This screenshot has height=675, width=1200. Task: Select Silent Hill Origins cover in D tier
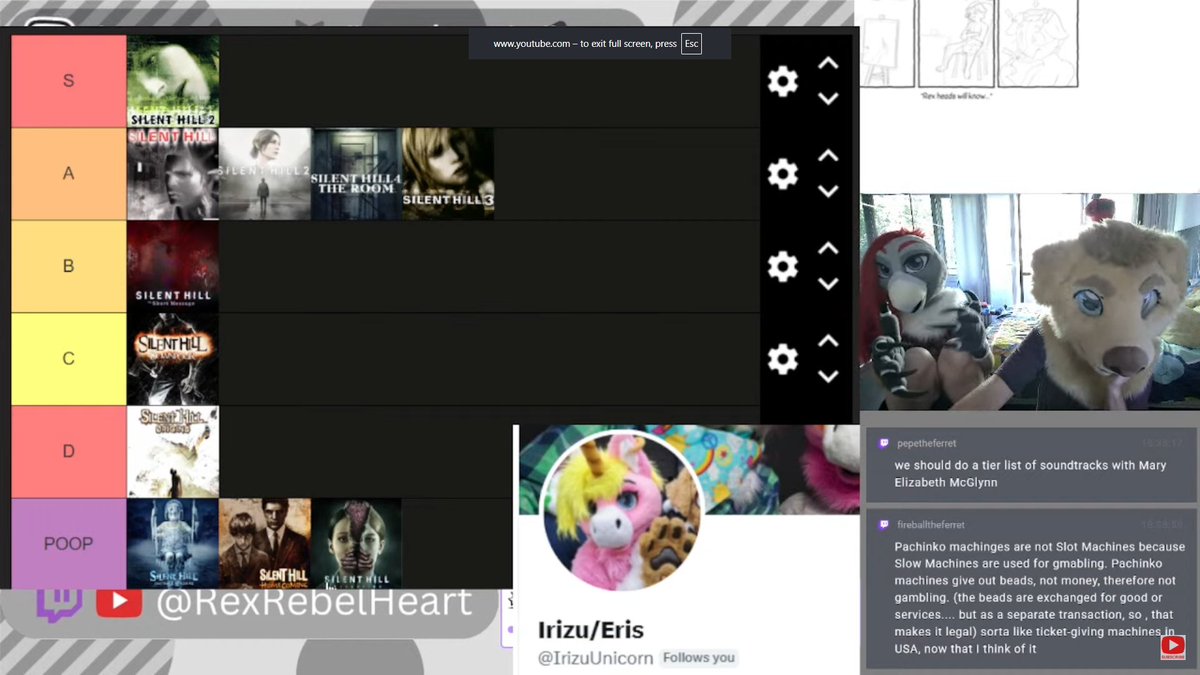[173, 451]
